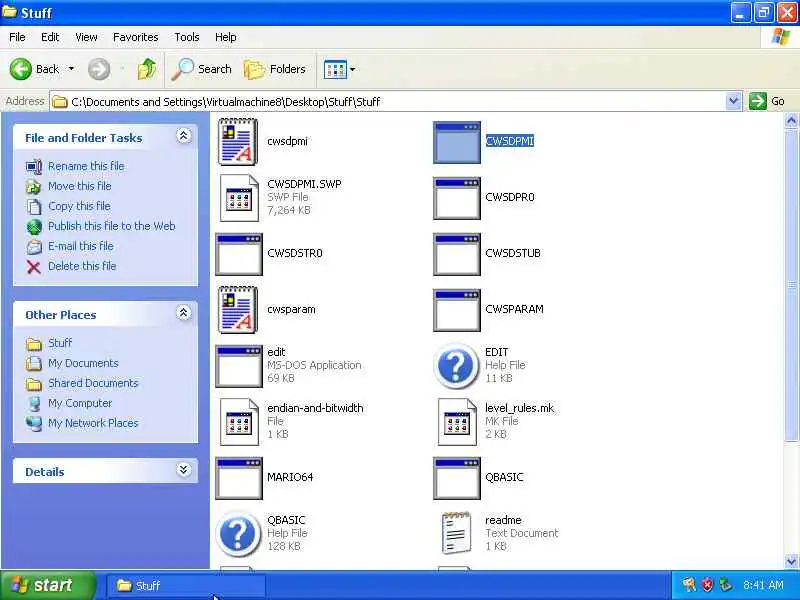
Task: Click E-mail this file link
Action: pyautogui.click(x=81, y=246)
